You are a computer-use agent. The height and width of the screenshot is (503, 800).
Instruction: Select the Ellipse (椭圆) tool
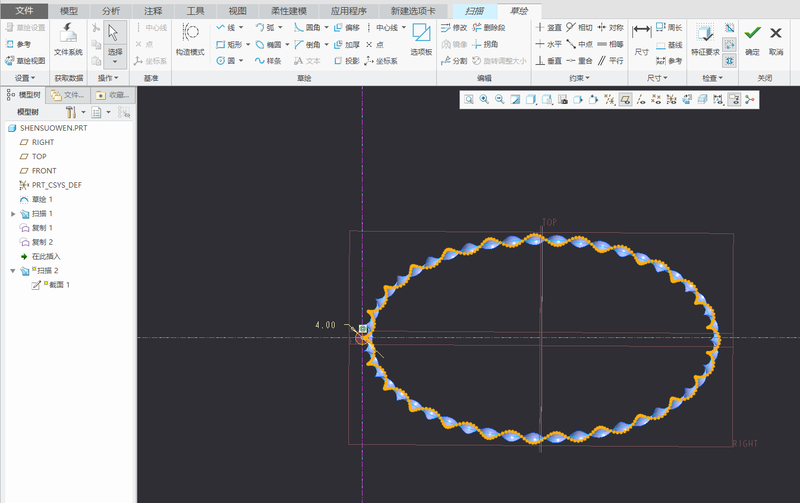point(268,44)
